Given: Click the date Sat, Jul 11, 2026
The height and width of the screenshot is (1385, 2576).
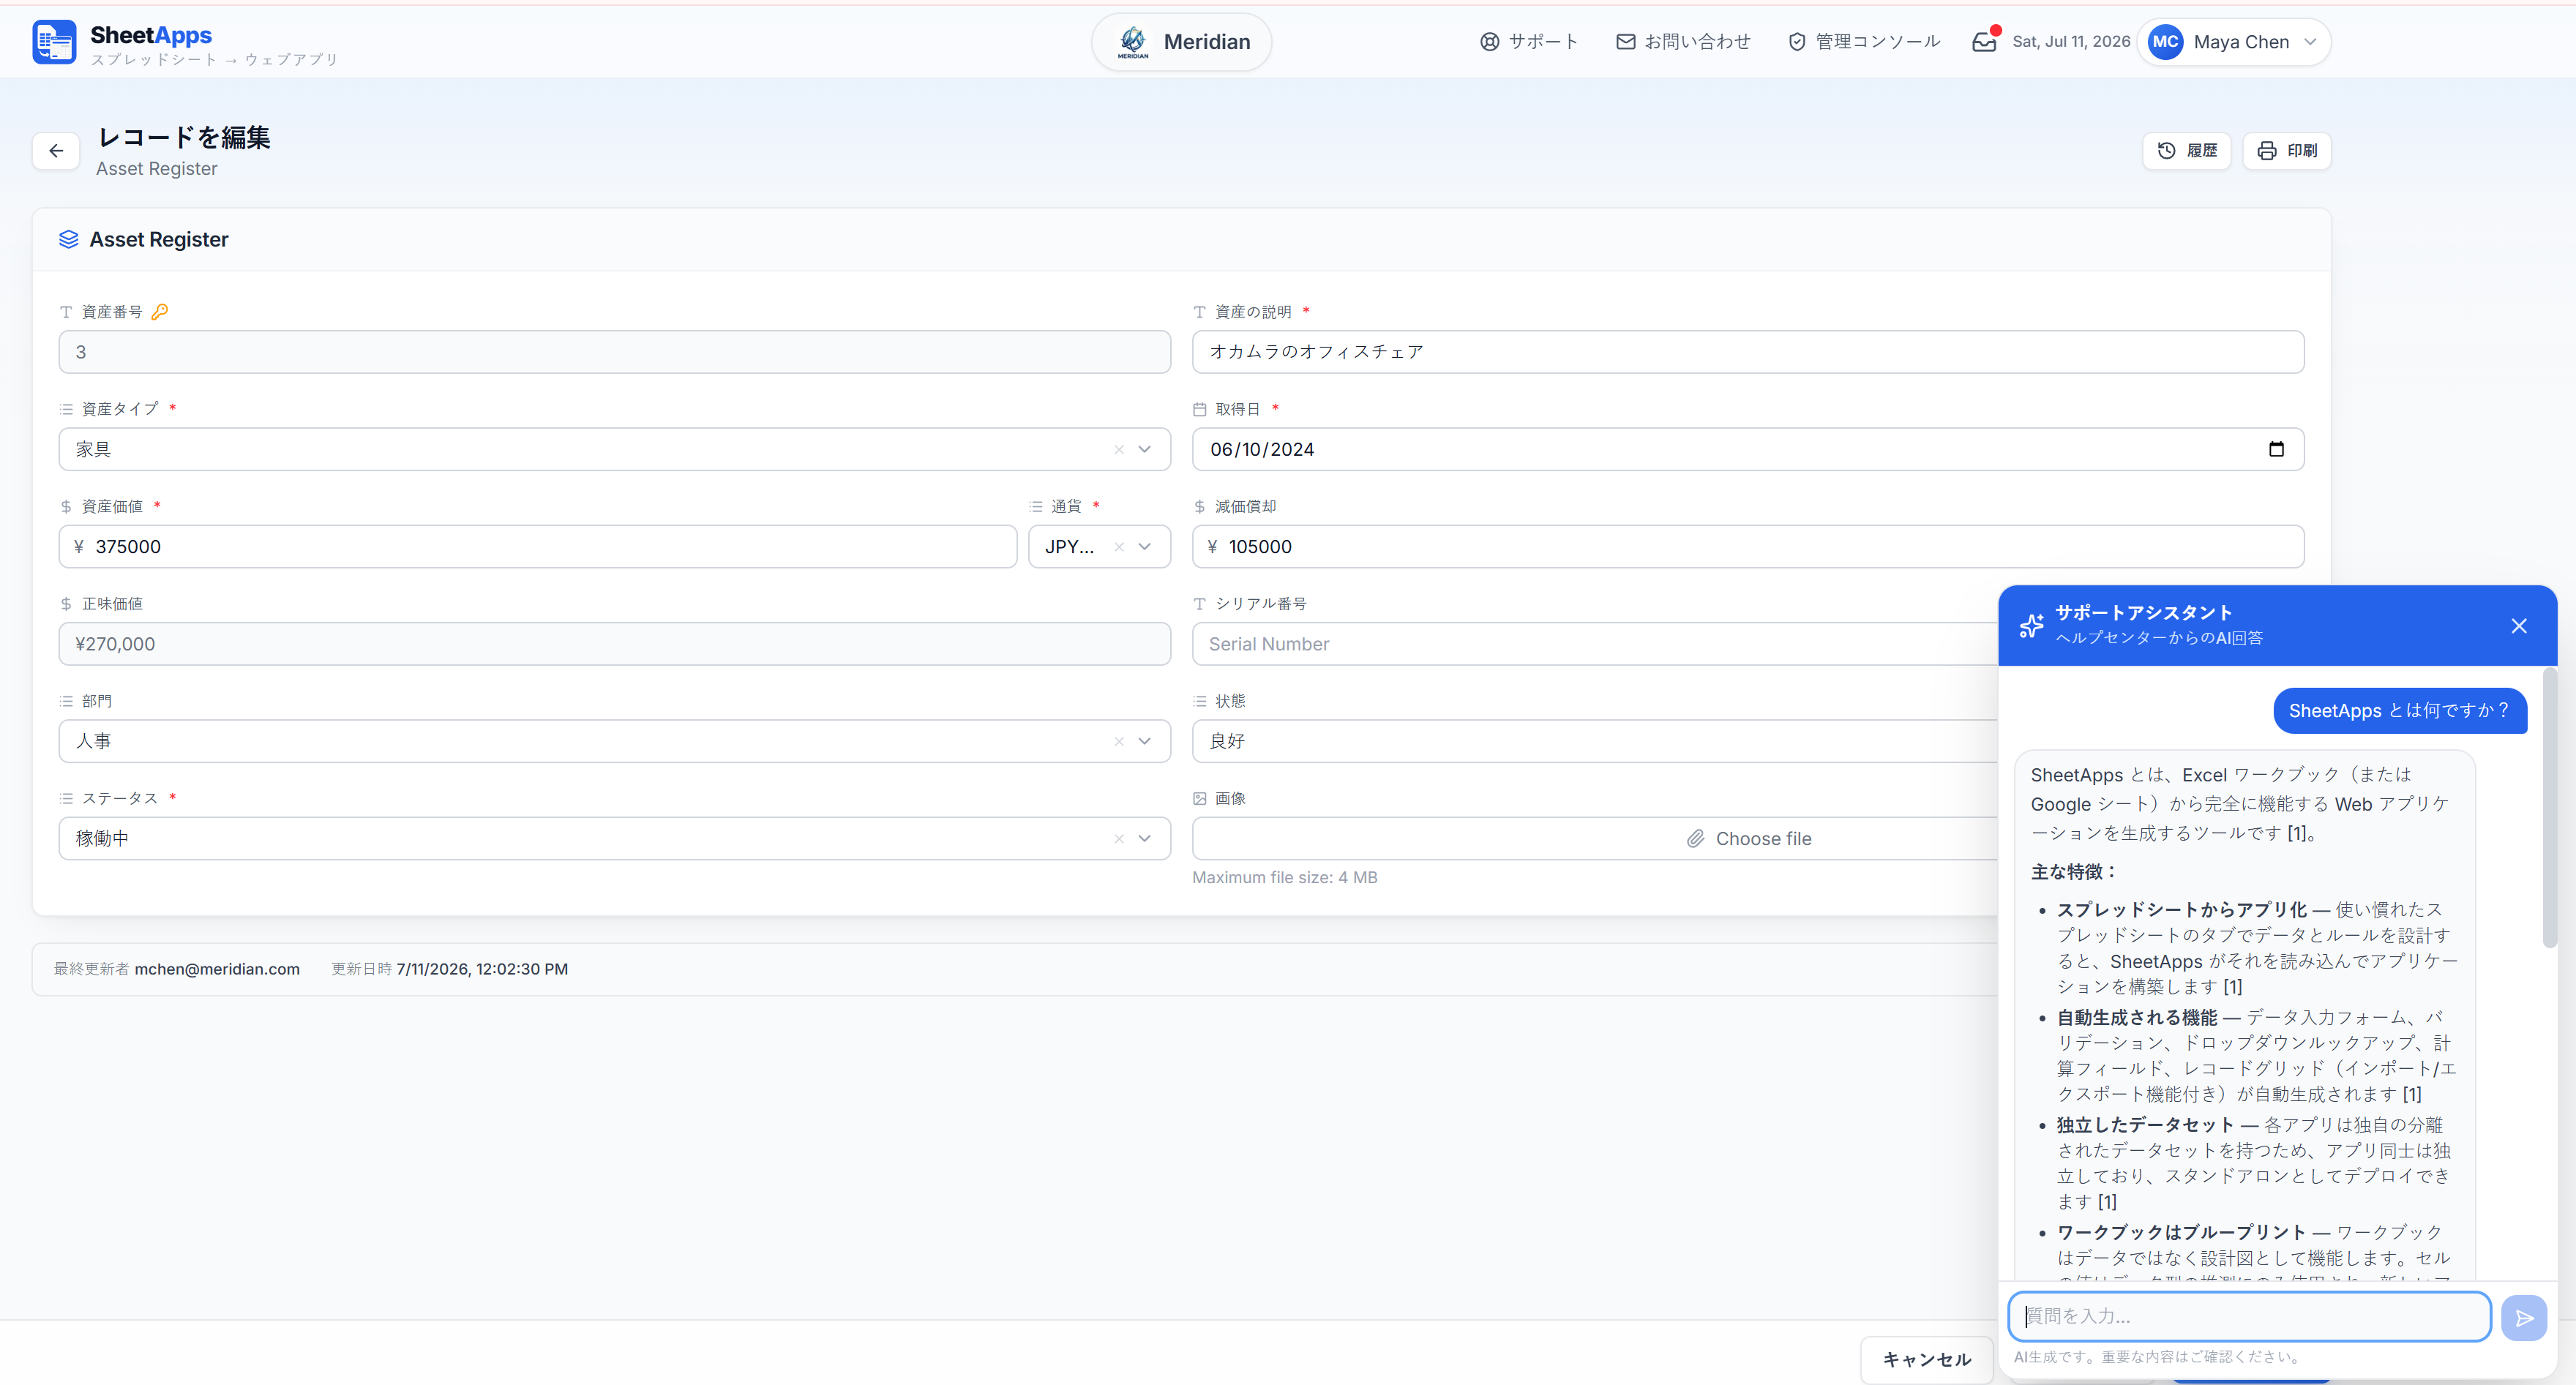Looking at the screenshot, I should (x=2071, y=42).
